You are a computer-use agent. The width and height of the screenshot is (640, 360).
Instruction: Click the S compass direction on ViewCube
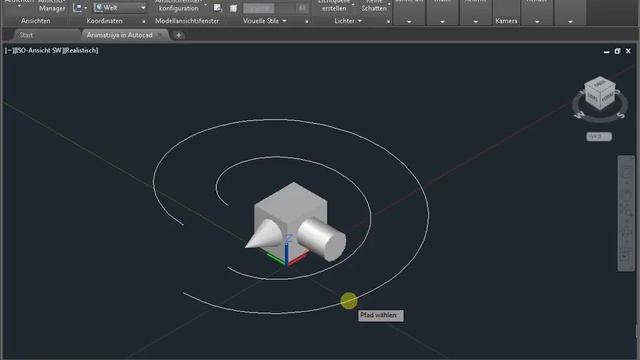point(621,116)
